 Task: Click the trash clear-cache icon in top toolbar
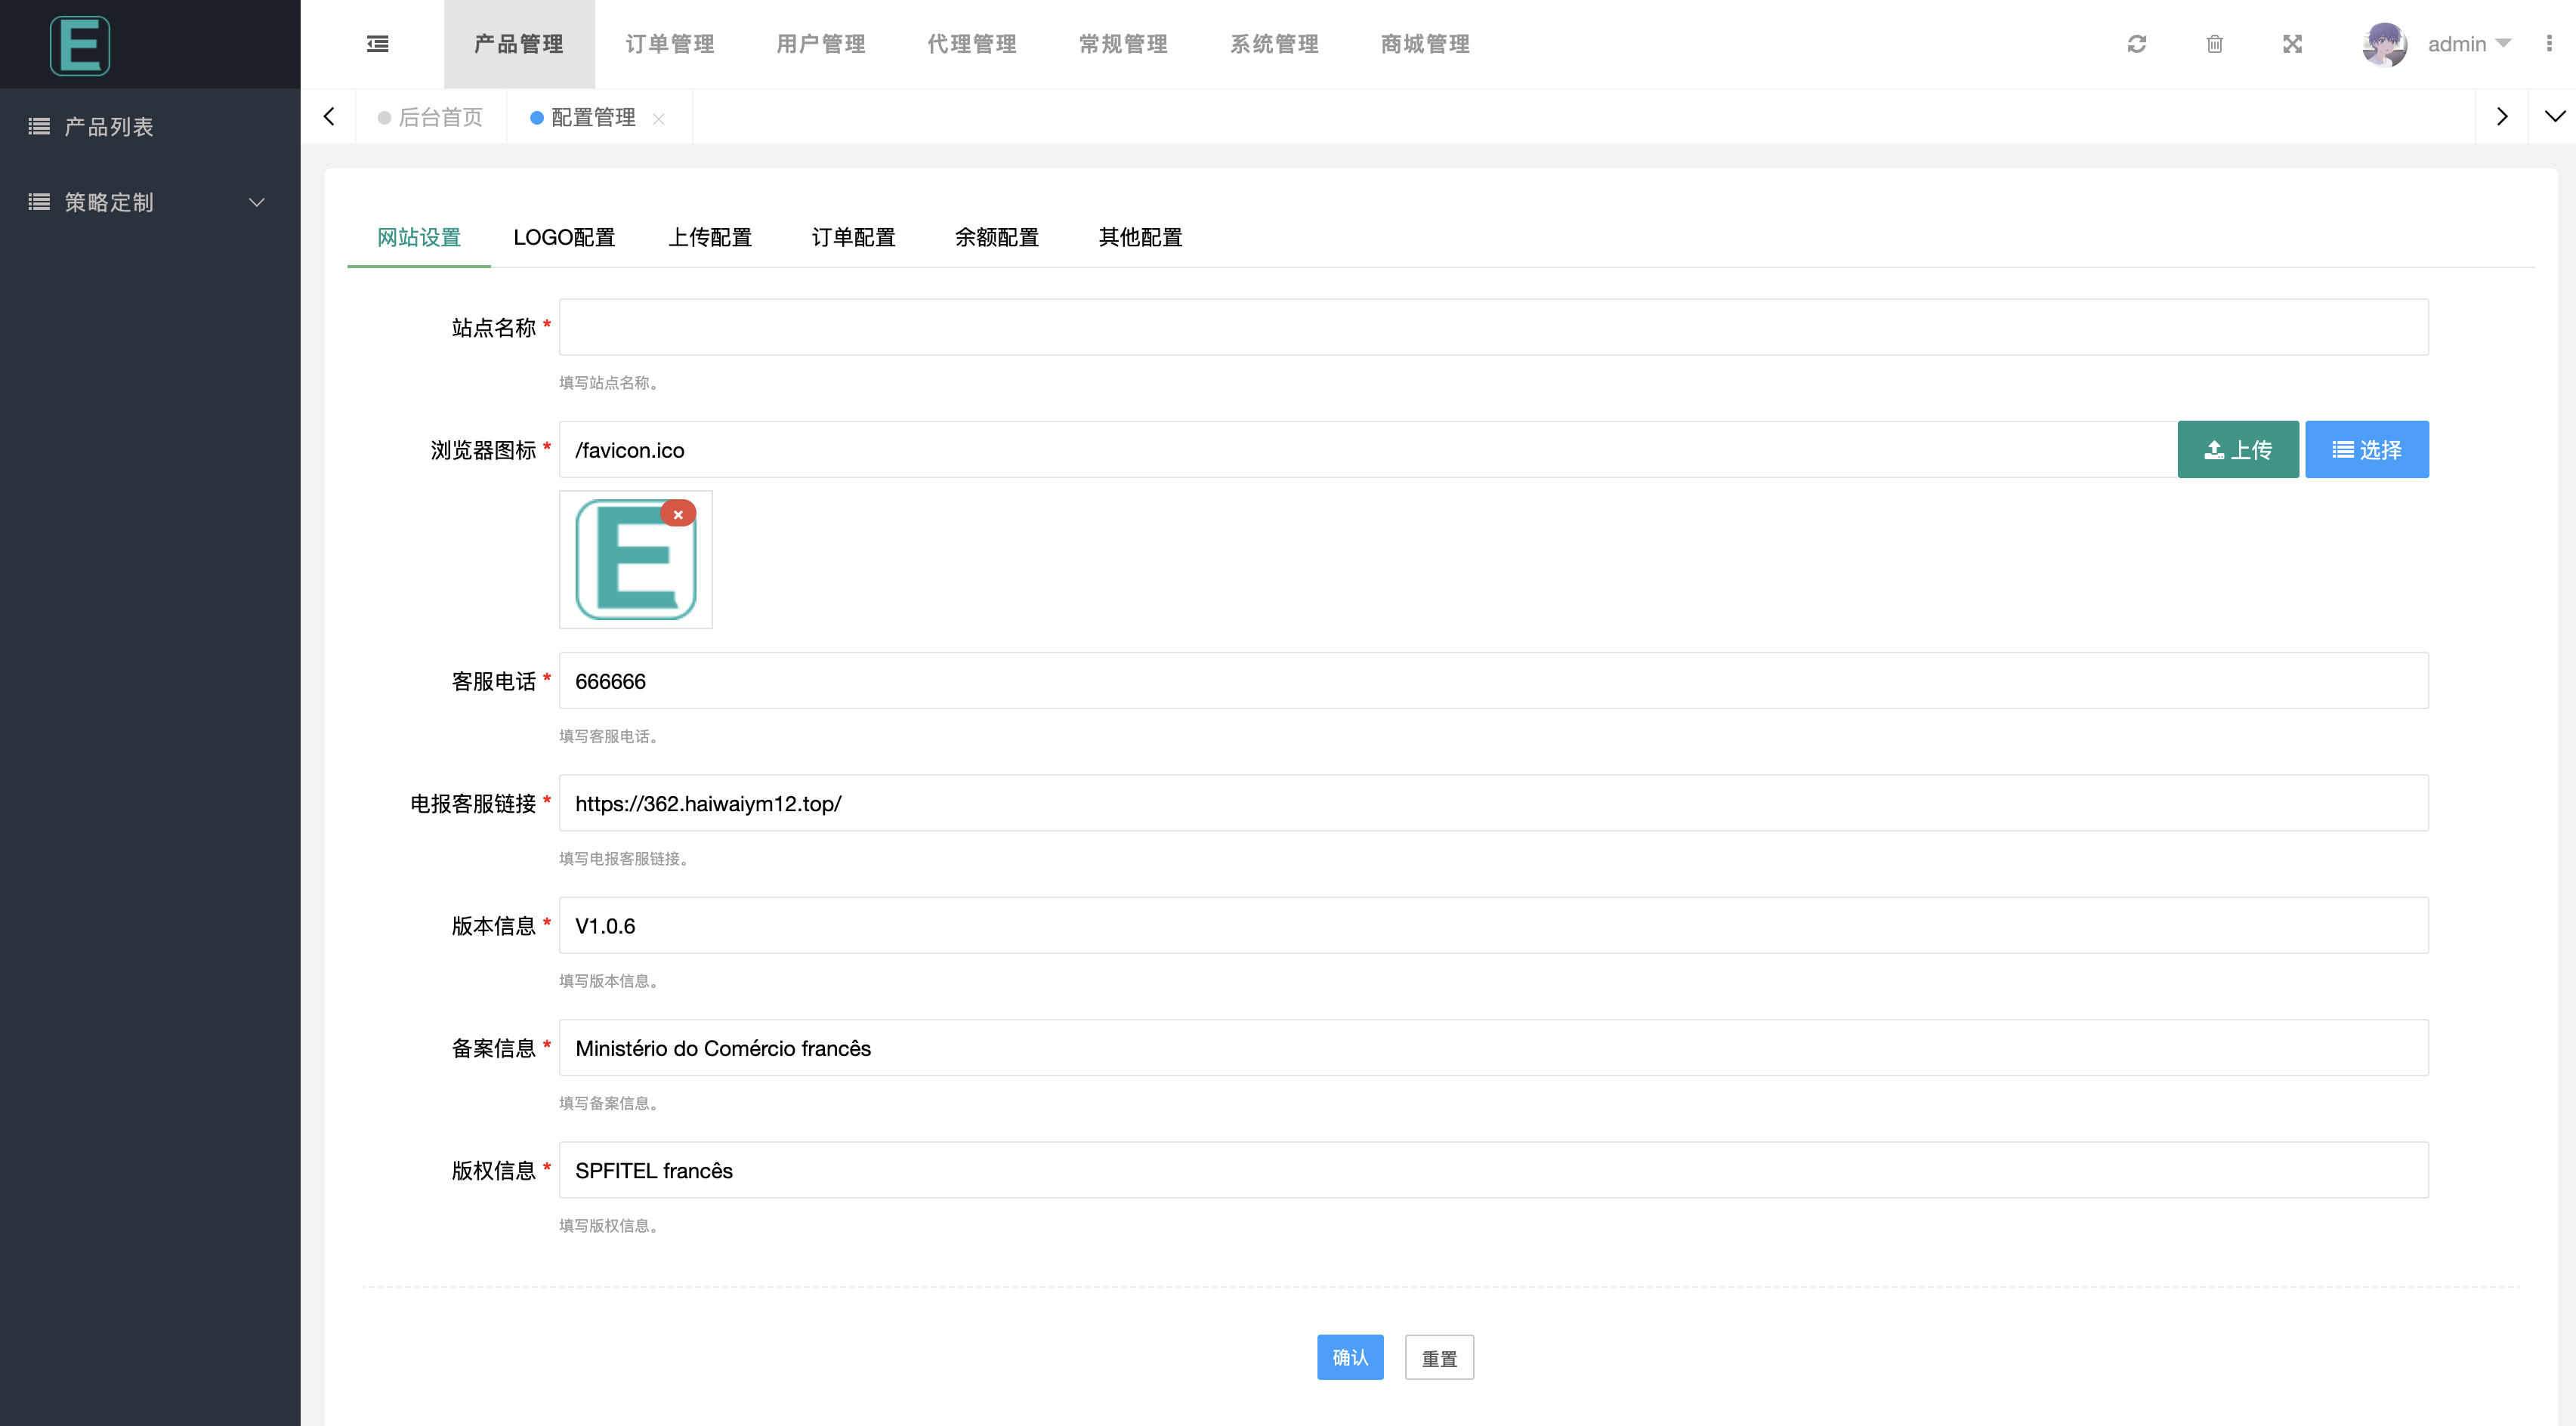2214,44
